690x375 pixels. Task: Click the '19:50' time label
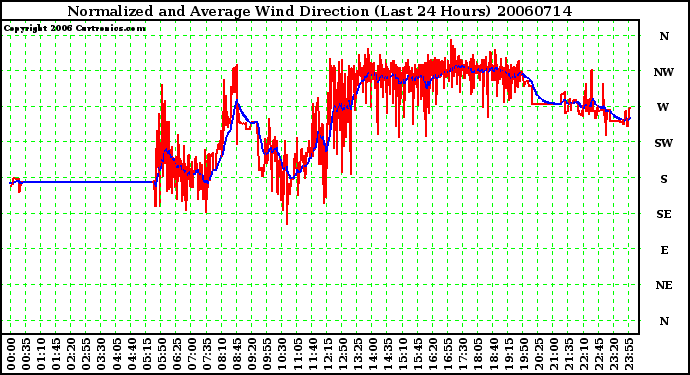[524, 354]
